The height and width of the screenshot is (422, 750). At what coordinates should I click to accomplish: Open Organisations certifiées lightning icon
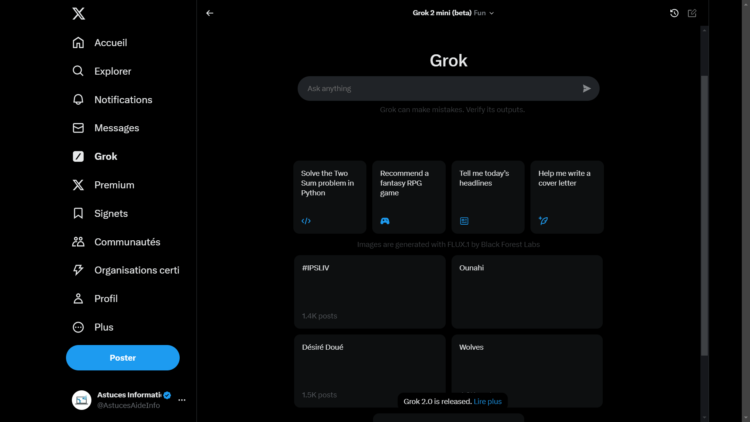78,270
